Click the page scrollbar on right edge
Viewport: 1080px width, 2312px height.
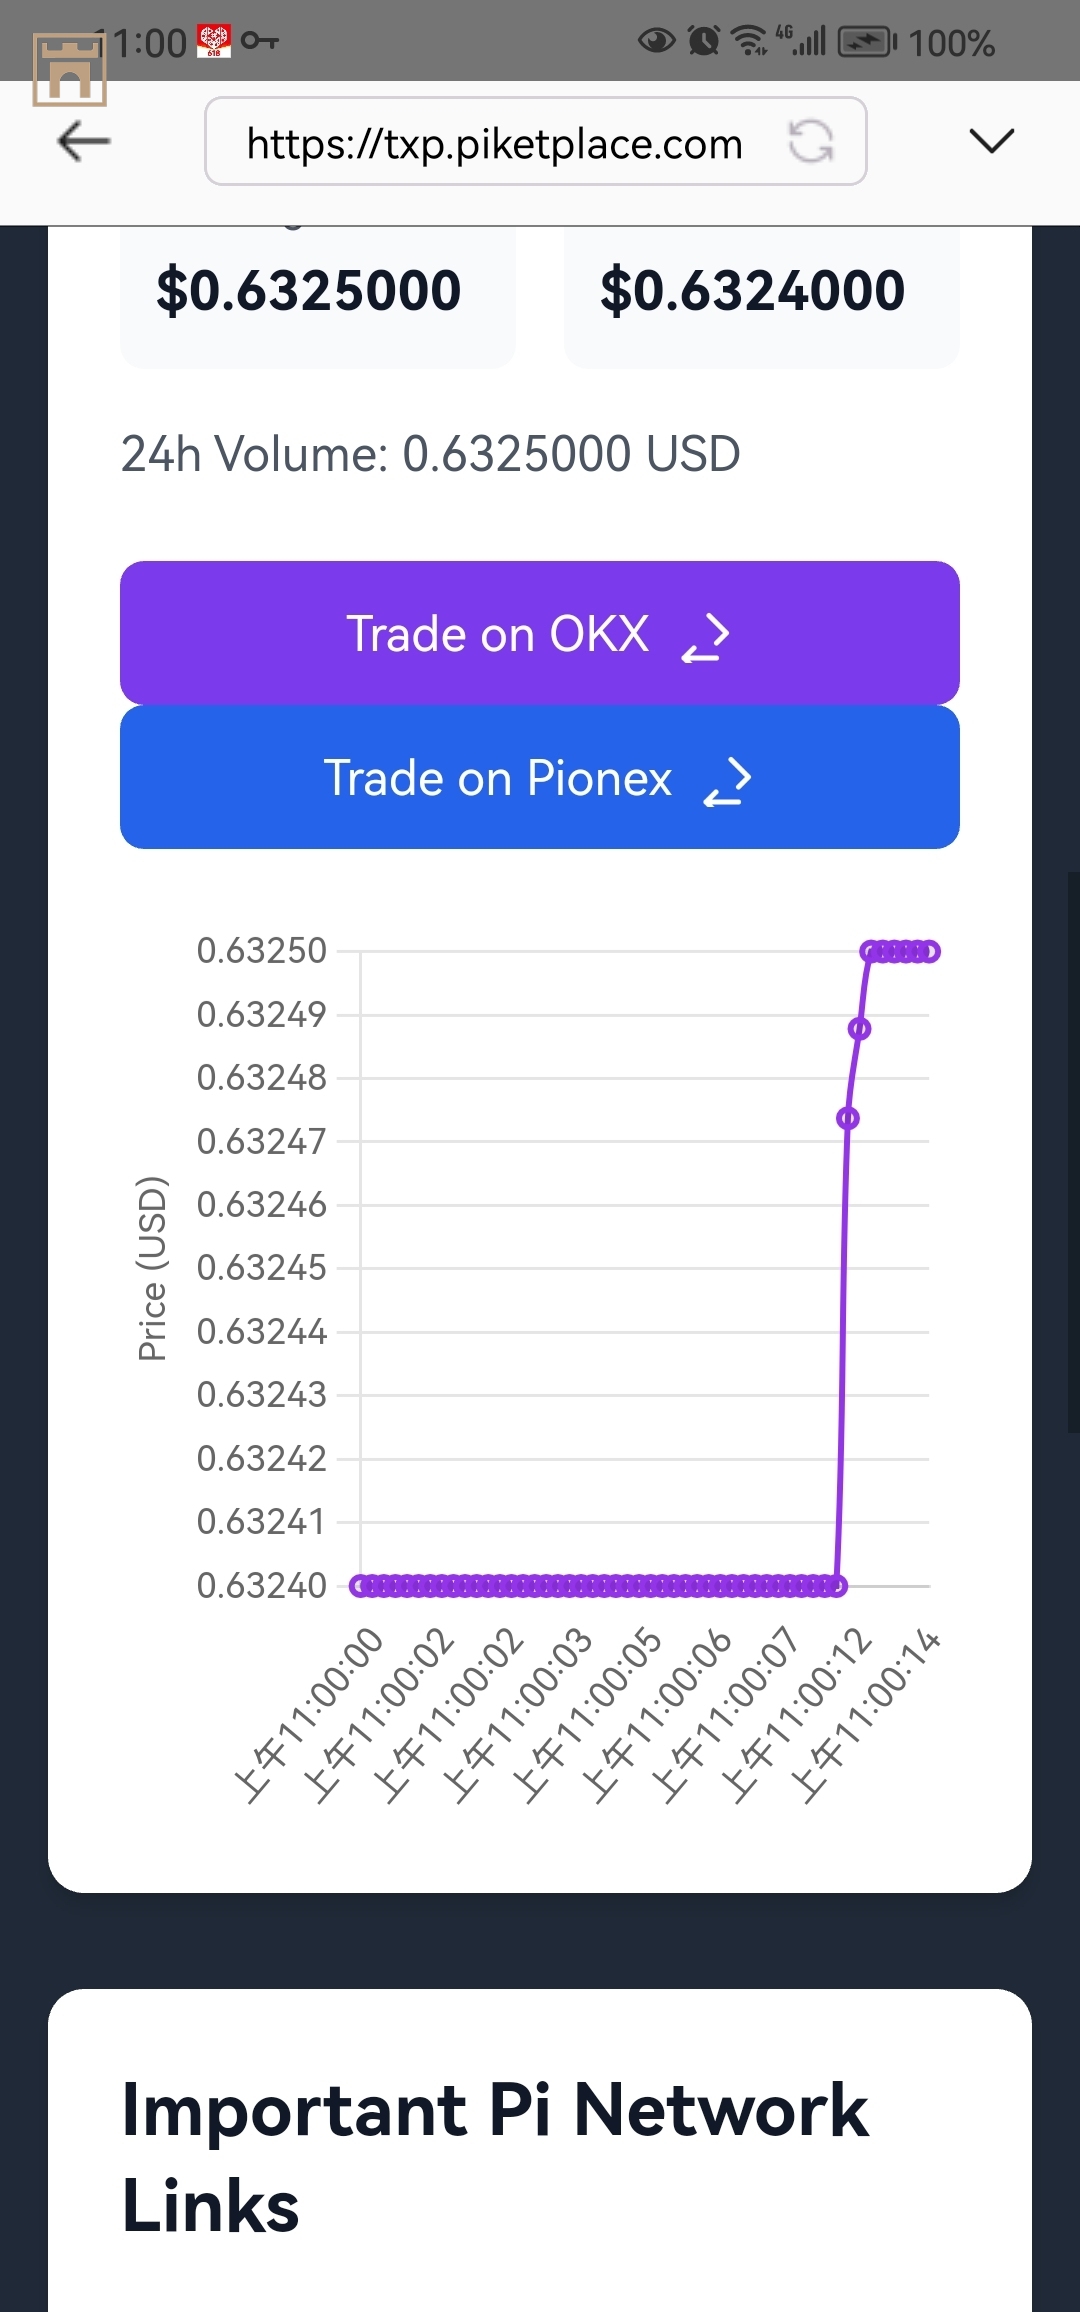[1074, 1152]
